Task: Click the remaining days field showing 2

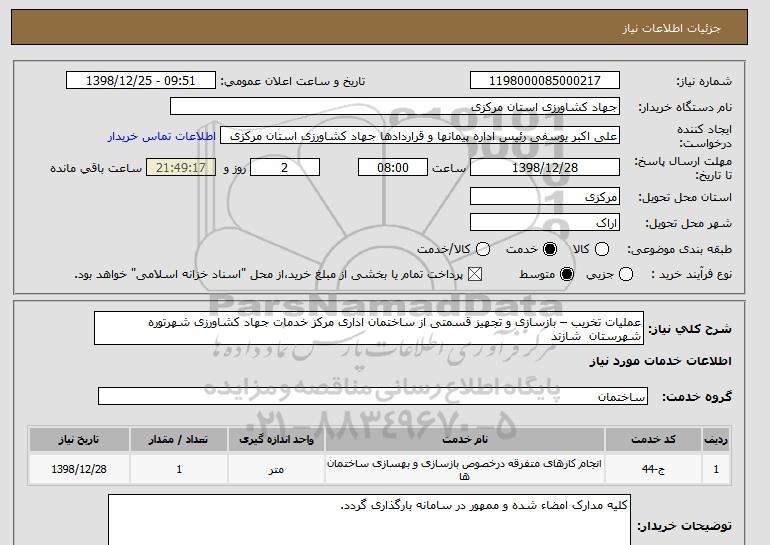Action: coord(285,167)
